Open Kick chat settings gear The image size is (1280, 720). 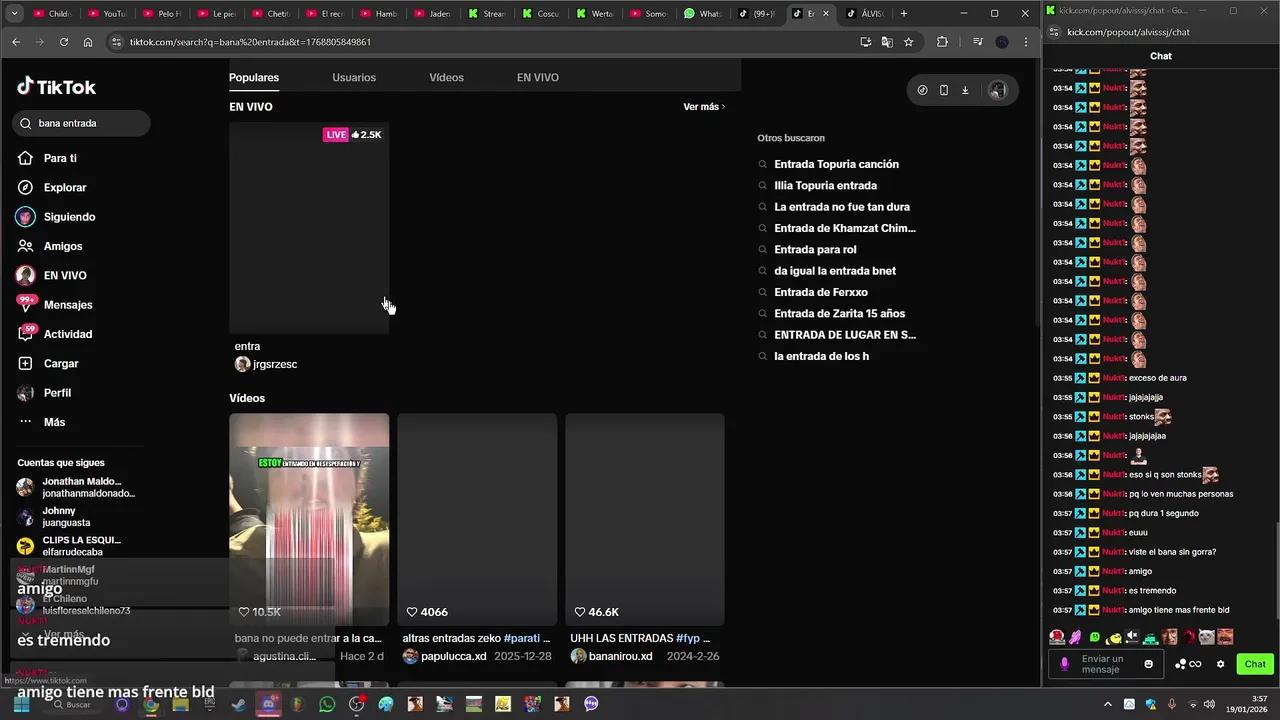(x=1220, y=664)
